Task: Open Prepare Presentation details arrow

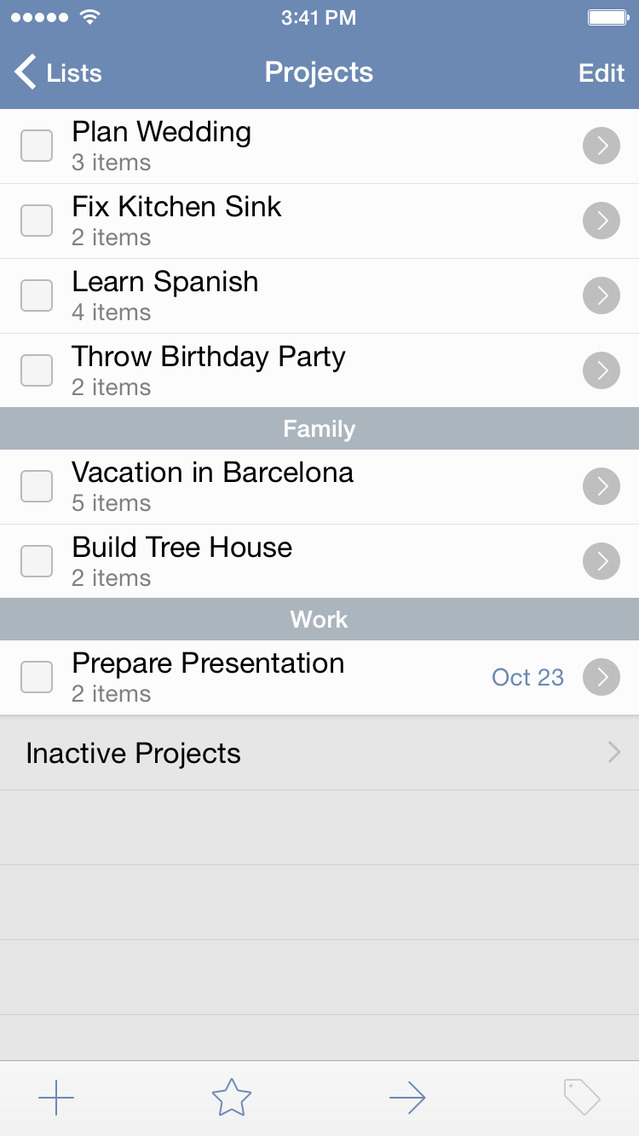Action: click(x=601, y=677)
